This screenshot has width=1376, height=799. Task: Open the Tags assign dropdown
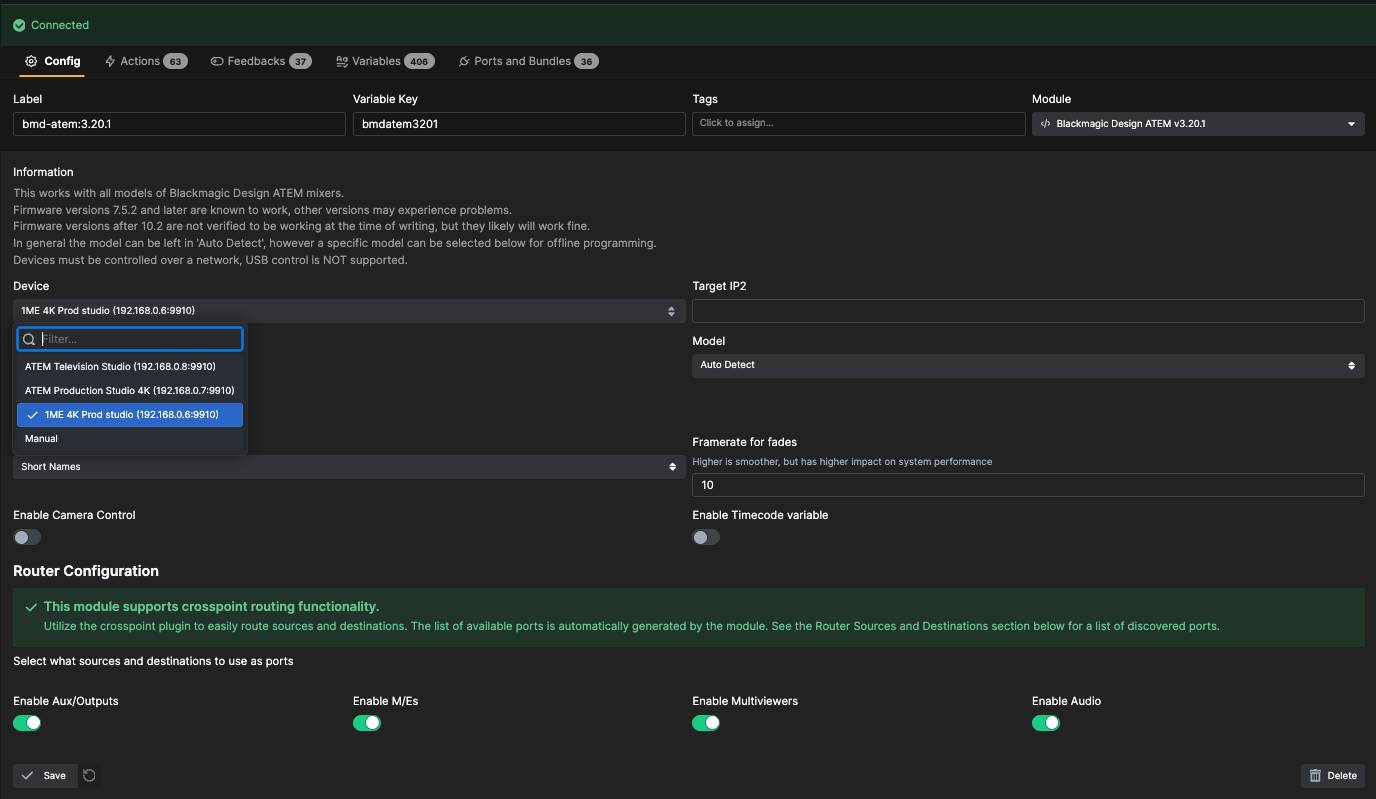[859, 123]
